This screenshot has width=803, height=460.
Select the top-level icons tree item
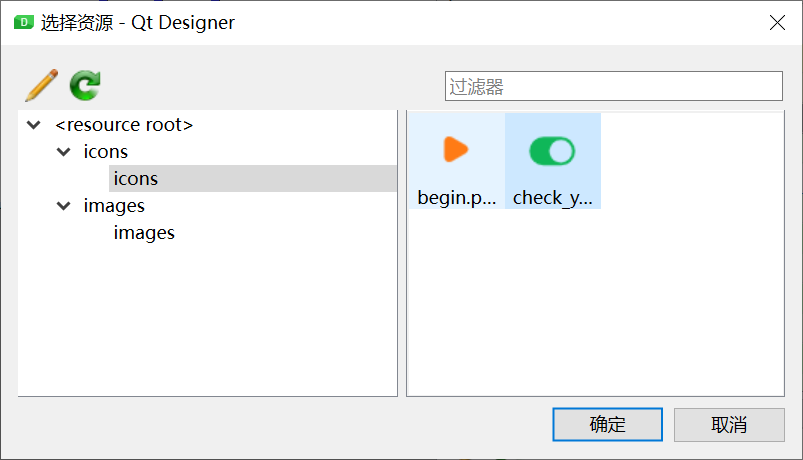[106, 152]
